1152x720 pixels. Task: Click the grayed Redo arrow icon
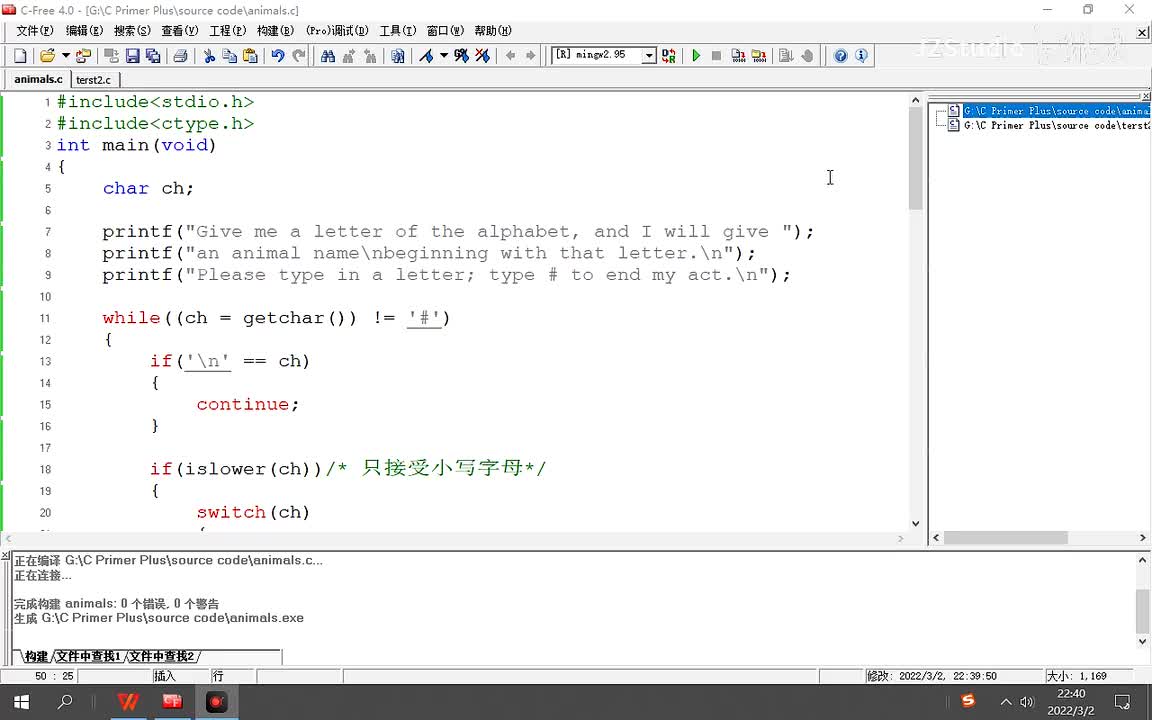[x=298, y=56]
